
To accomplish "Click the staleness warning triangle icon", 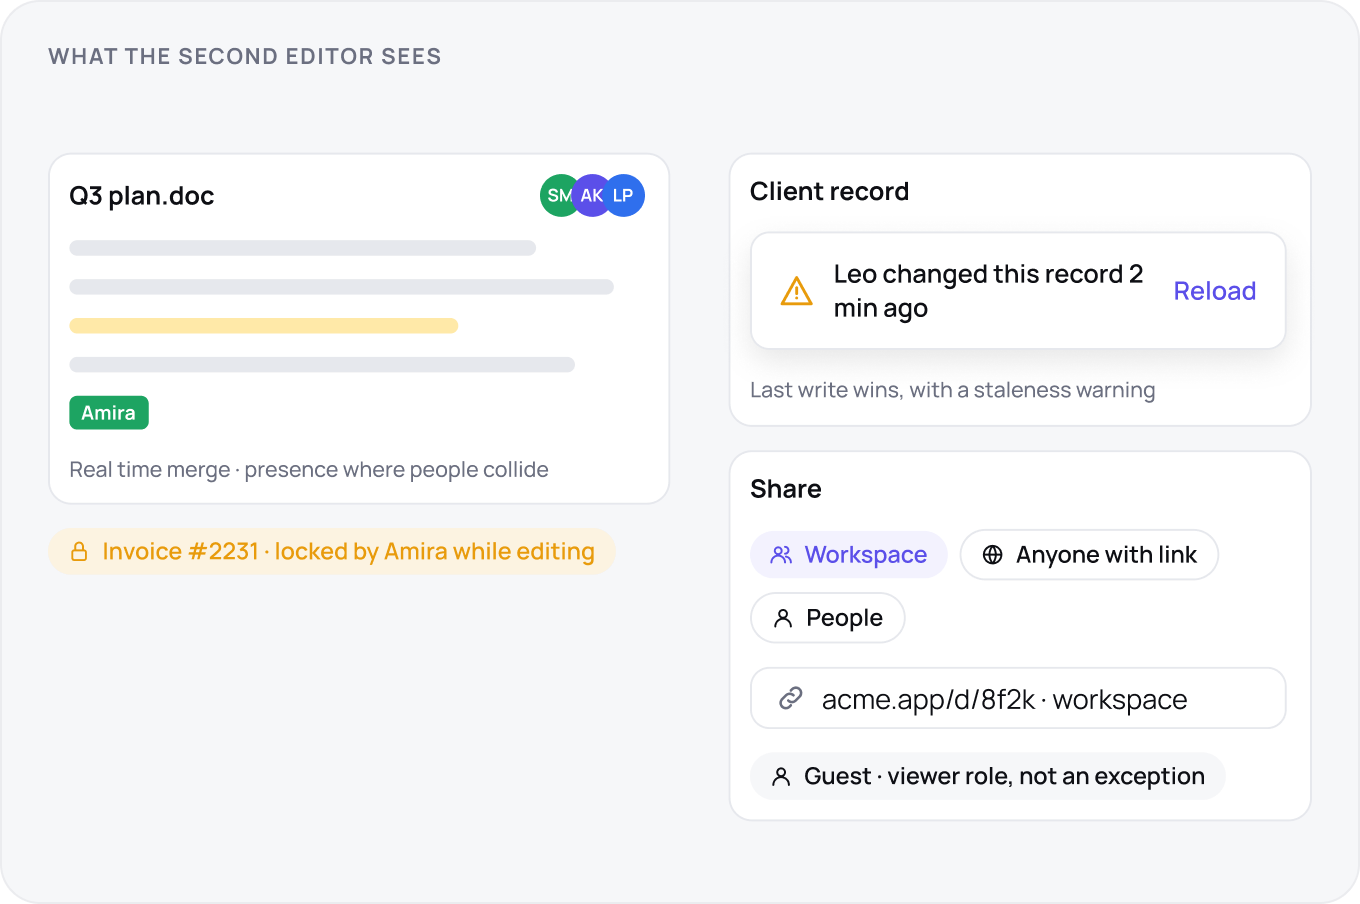I will 796,291.
